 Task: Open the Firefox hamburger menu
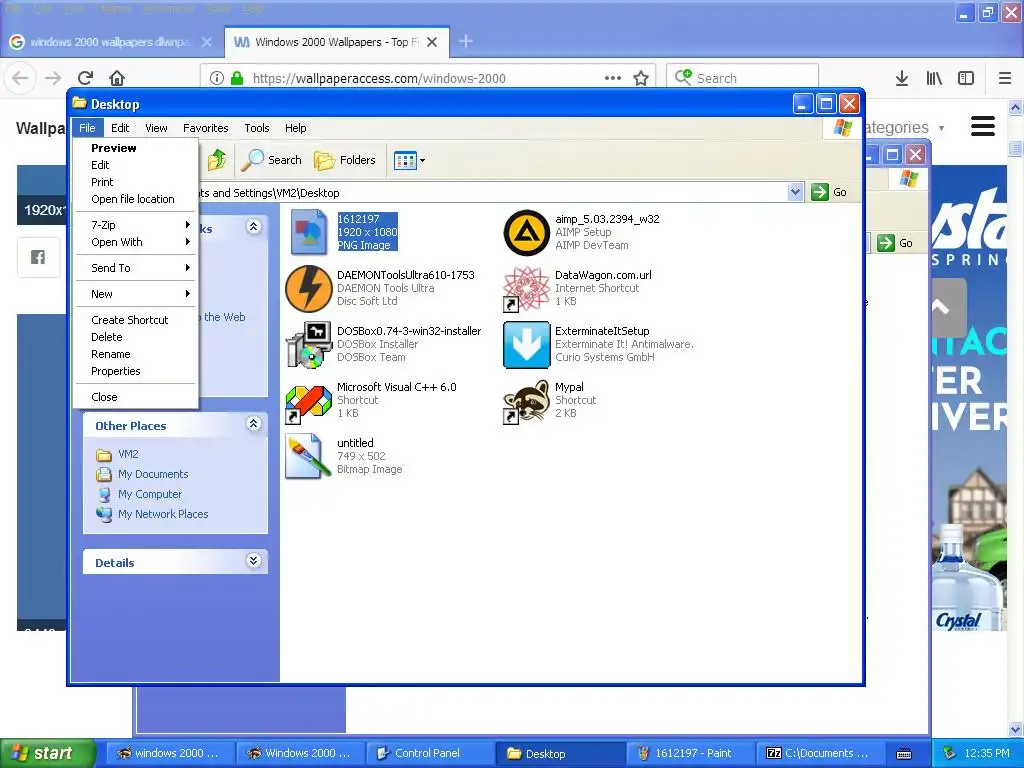point(1005,78)
